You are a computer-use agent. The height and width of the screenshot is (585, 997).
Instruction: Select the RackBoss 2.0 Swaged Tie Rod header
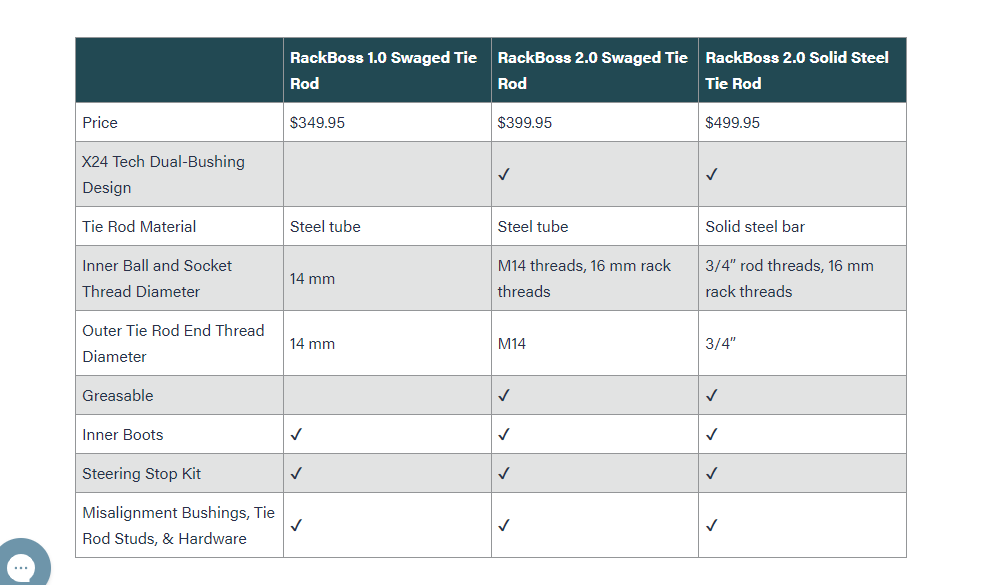point(593,71)
